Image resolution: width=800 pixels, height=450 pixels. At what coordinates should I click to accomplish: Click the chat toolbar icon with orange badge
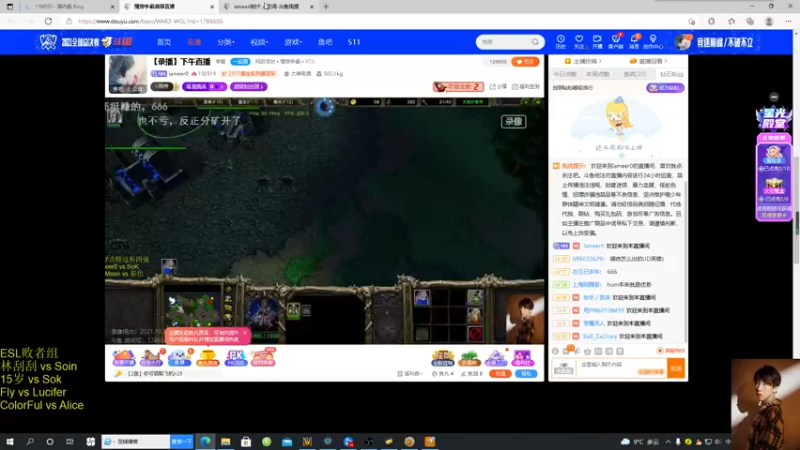(x=567, y=351)
